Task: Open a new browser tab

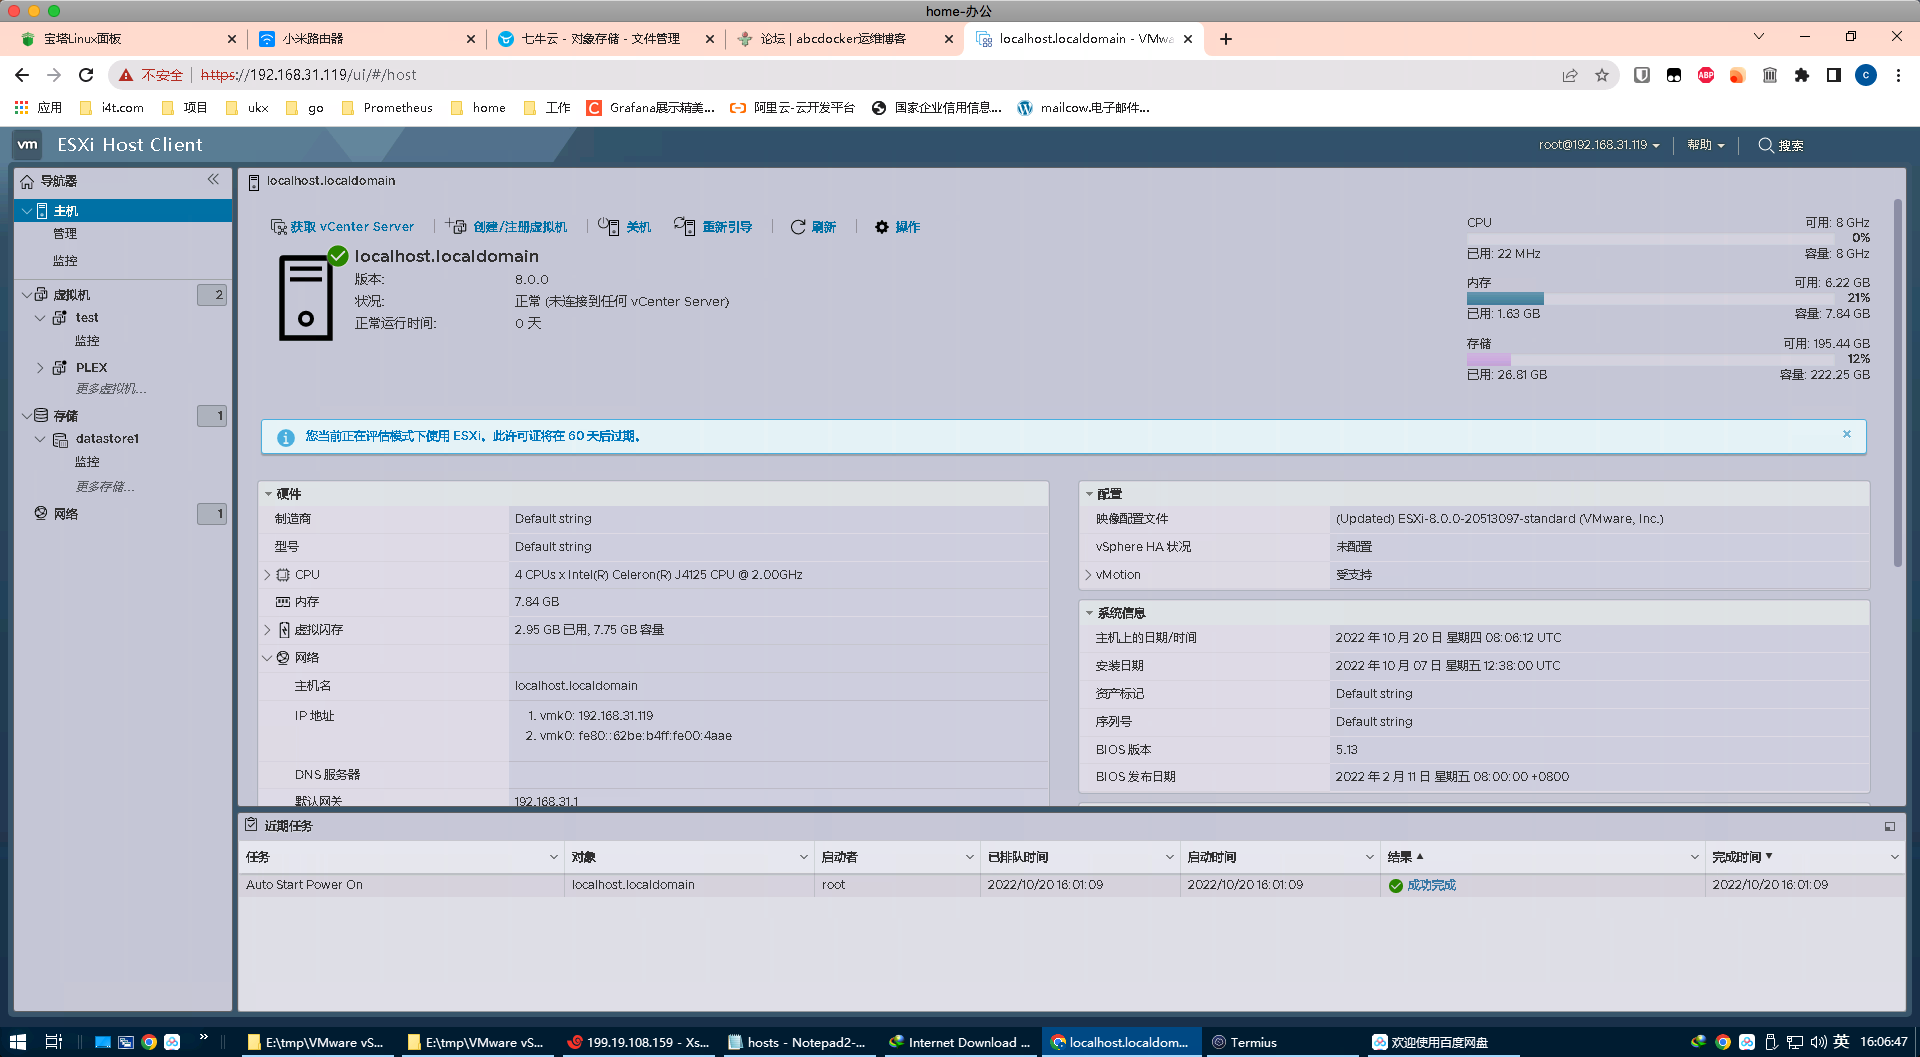Action: point(1226,39)
